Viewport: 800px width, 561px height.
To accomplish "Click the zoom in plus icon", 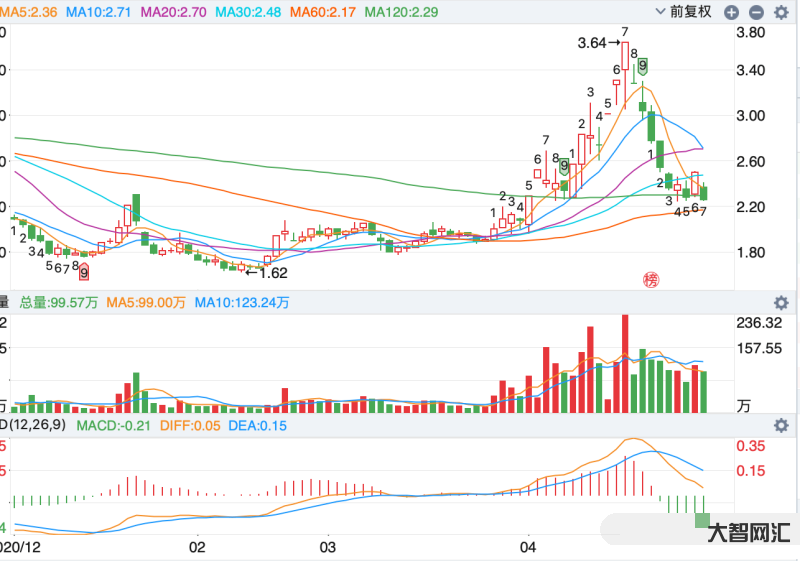I will pyautogui.click(x=732, y=12).
